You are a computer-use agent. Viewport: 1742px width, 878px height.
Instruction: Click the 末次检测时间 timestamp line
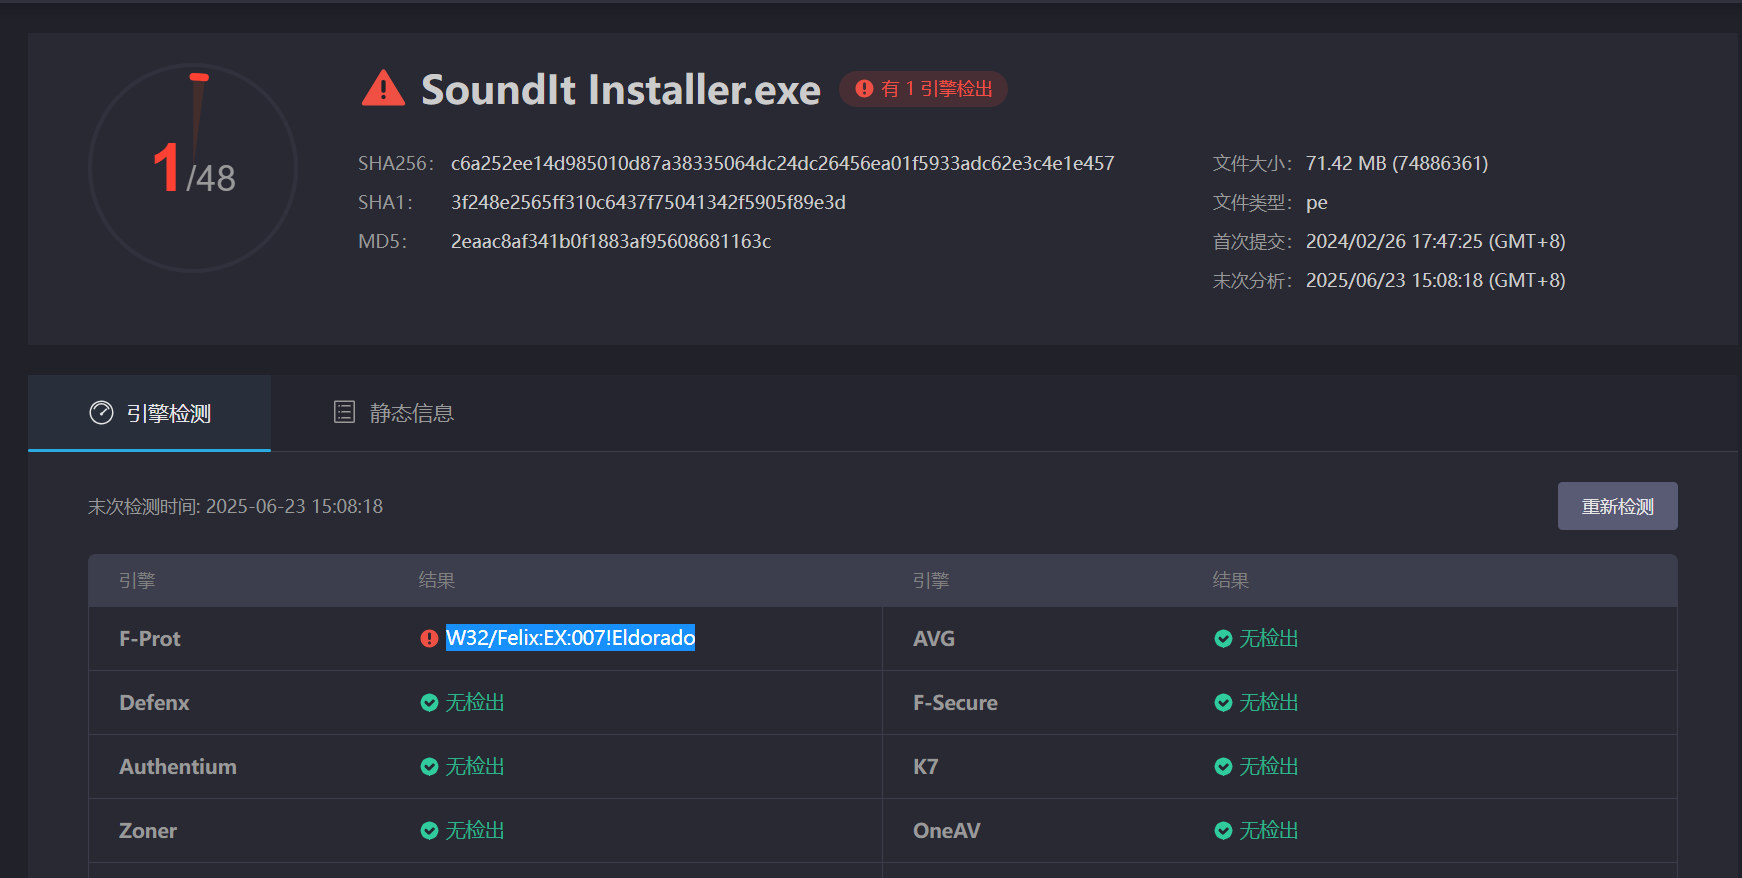point(236,506)
